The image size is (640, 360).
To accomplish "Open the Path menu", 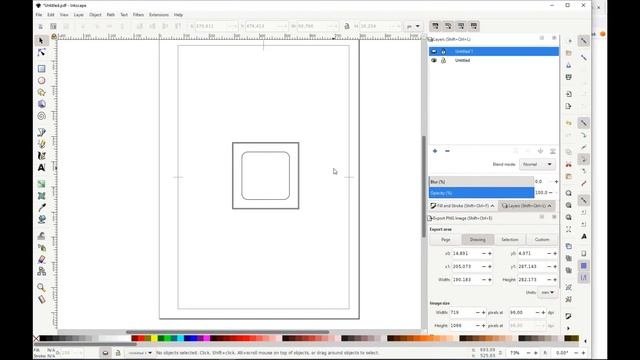I will click(111, 15).
